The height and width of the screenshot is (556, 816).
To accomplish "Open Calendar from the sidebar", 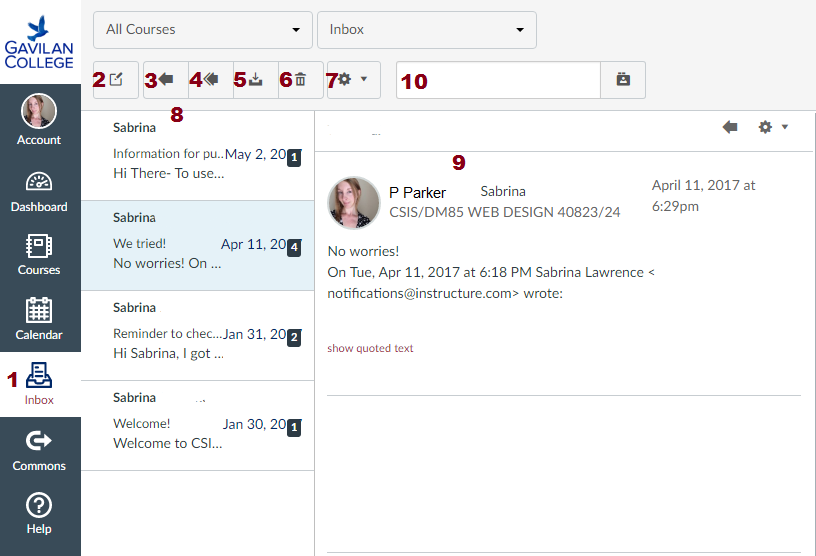I will pyautogui.click(x=39, y=319).
